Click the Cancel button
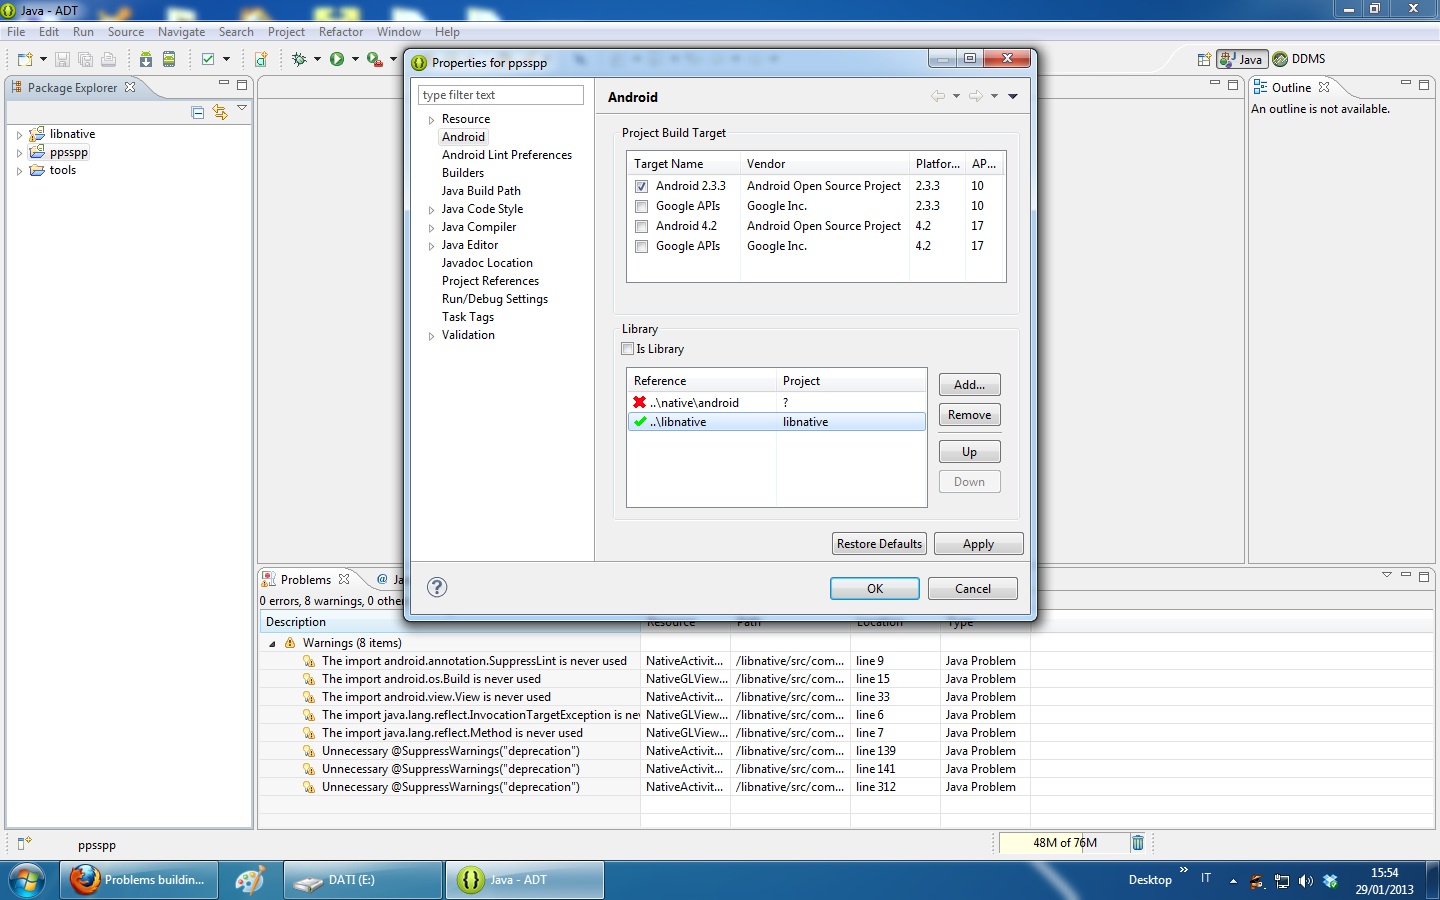This screenshot has width=1440, height=900. pyautogui.click(x=973, y=589)
